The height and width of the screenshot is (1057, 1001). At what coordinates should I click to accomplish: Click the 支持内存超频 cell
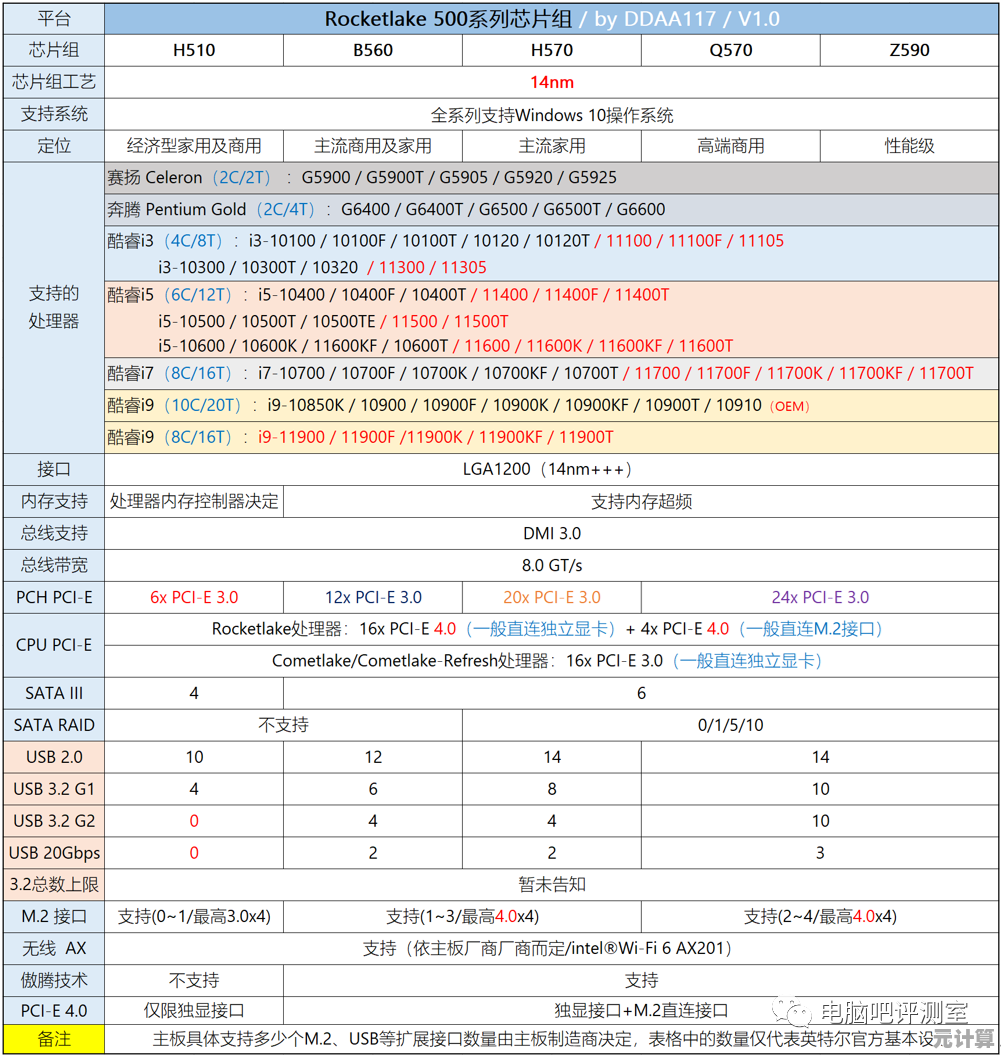pos(641,501)
